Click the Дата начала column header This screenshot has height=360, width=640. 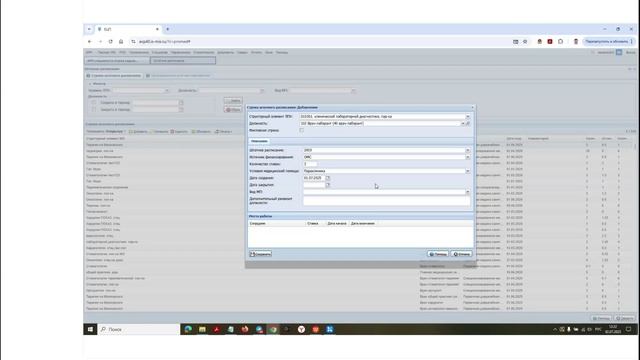(x=337, y=224)
